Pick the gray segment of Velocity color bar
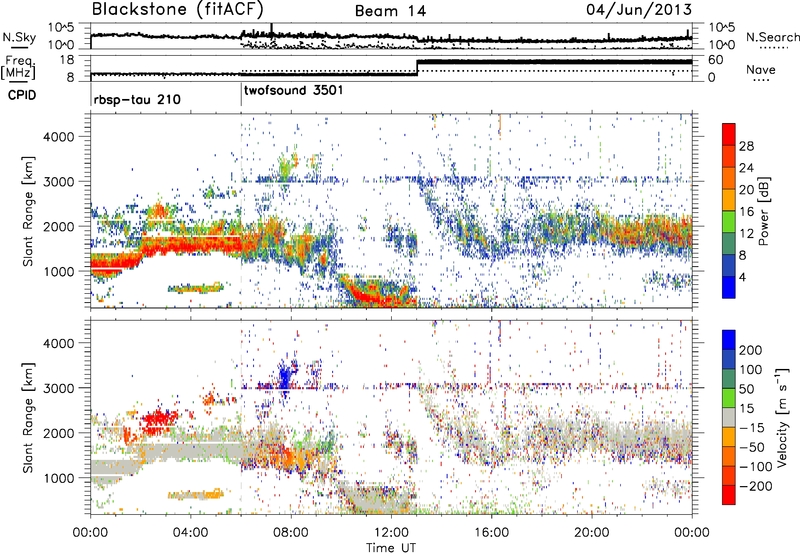Viewport: 800px width, 554px height. pyautogui.click(x=729, y=418)
